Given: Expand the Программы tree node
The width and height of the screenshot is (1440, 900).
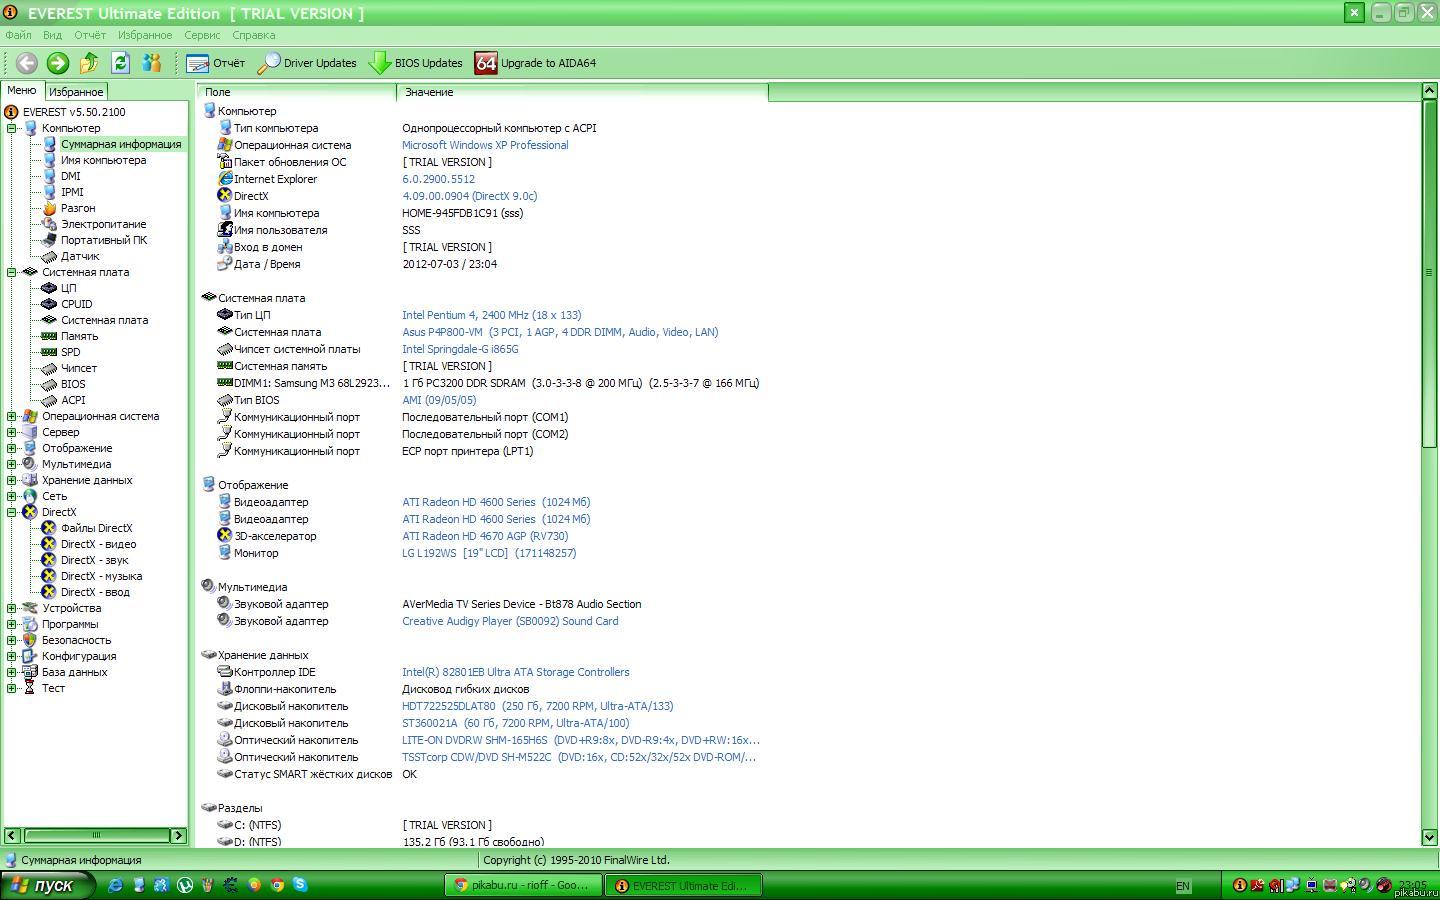Looking at the screenshot, I should pos(12,624).
